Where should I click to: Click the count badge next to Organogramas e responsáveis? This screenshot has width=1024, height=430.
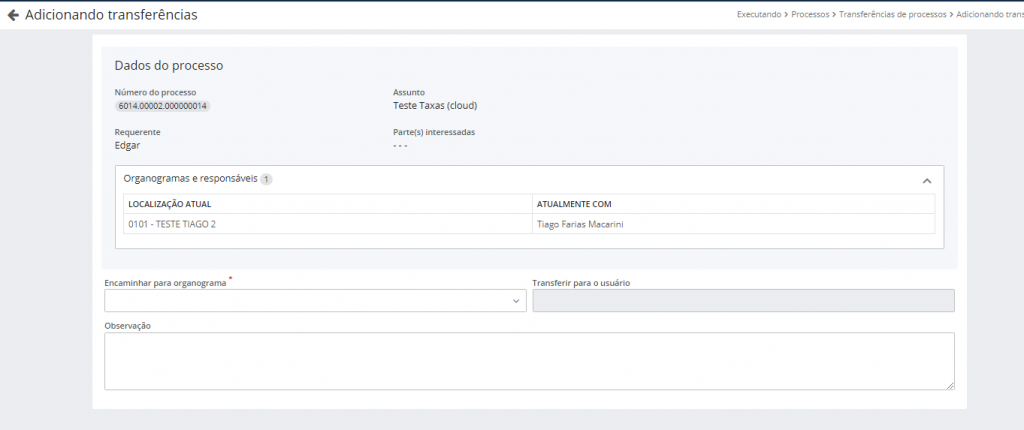[267, 179]
